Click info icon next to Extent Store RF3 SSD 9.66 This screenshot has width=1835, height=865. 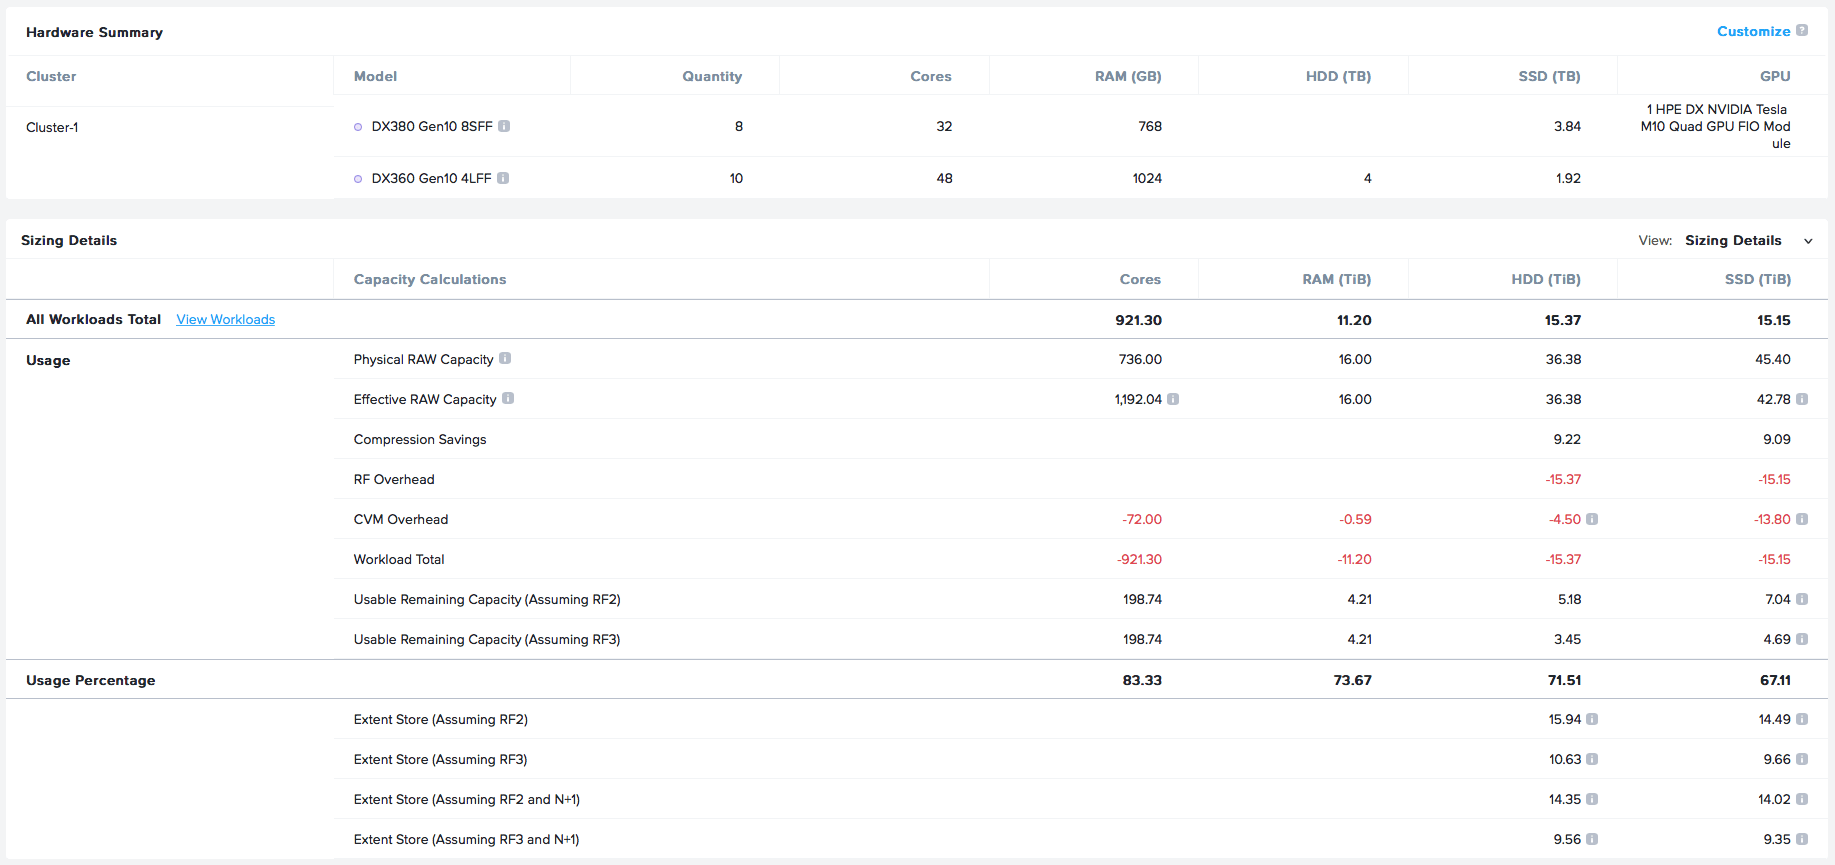1802,759
